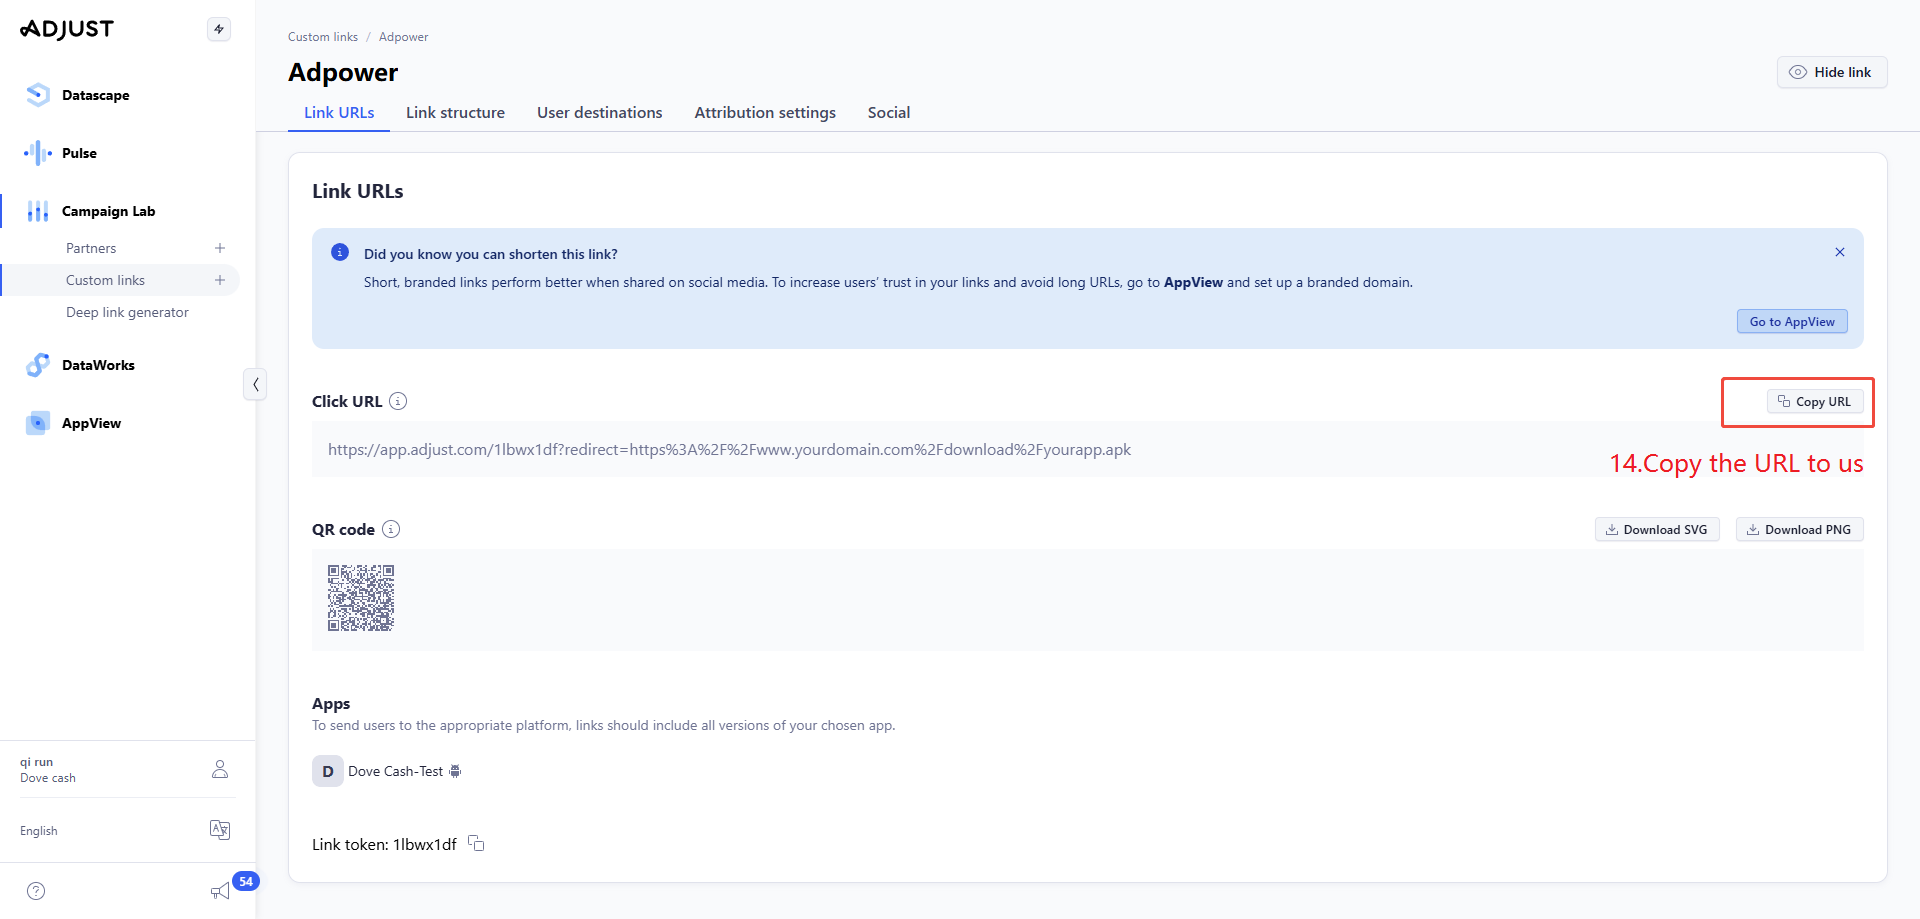The height and width of the screenshot is (919, 1920).
Task: Open AppView from the sidebar
Action: tap(91, 423)
